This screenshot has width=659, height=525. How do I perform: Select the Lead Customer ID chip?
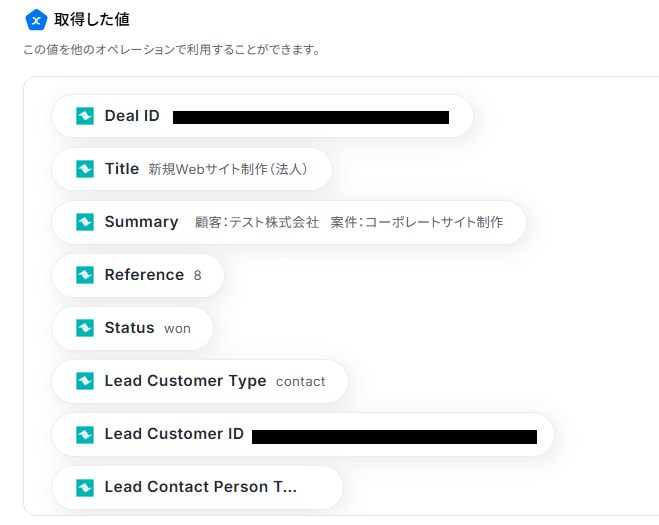coord(302,434)
